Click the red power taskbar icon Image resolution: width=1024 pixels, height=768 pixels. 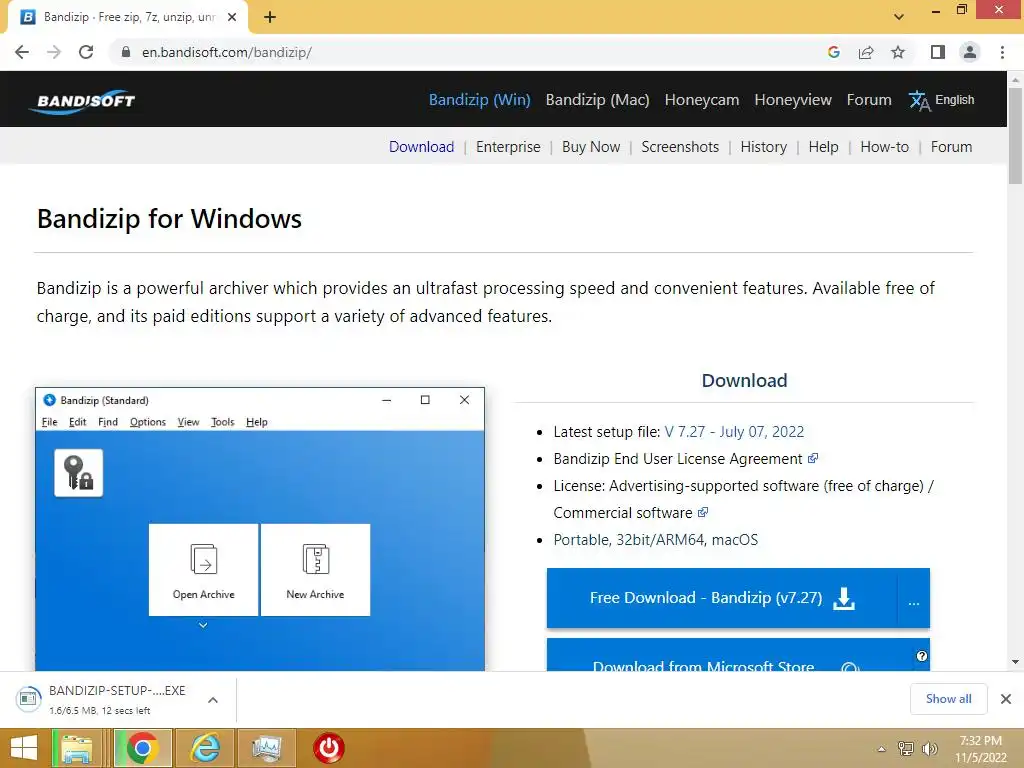click(x=328, y=748)
